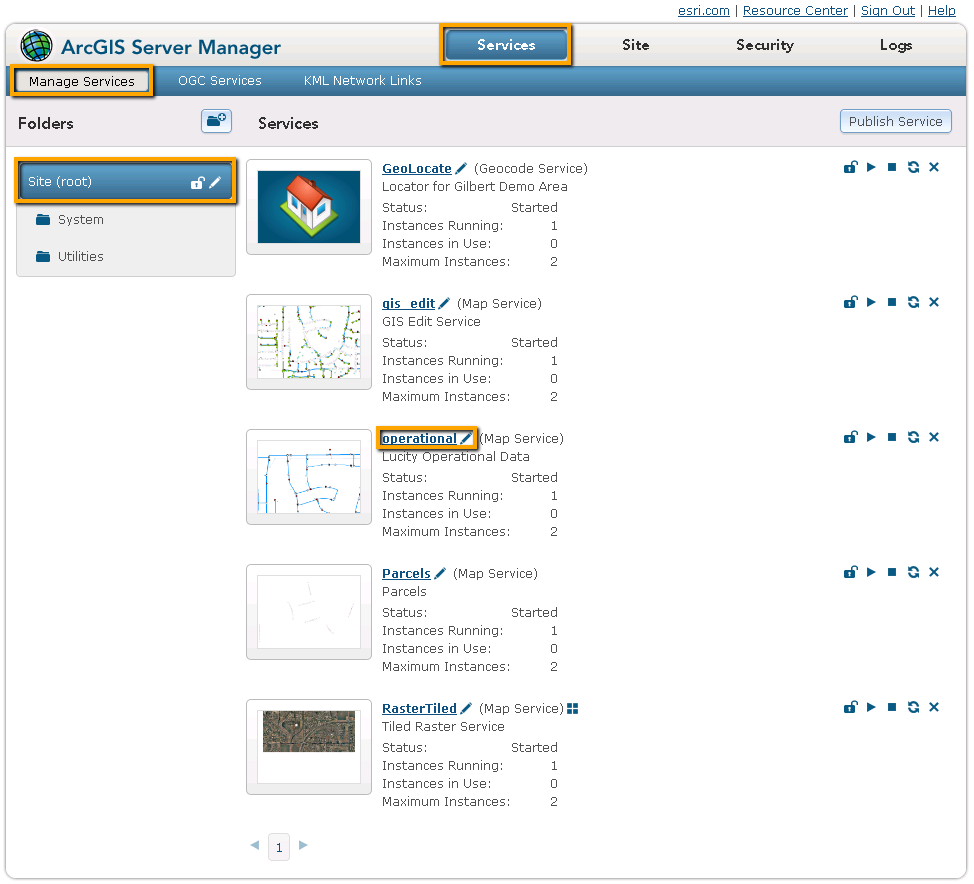View caching status icon beside RasterTiled
Viewport: 974px width, 884px height.
[x=571, y=707]
